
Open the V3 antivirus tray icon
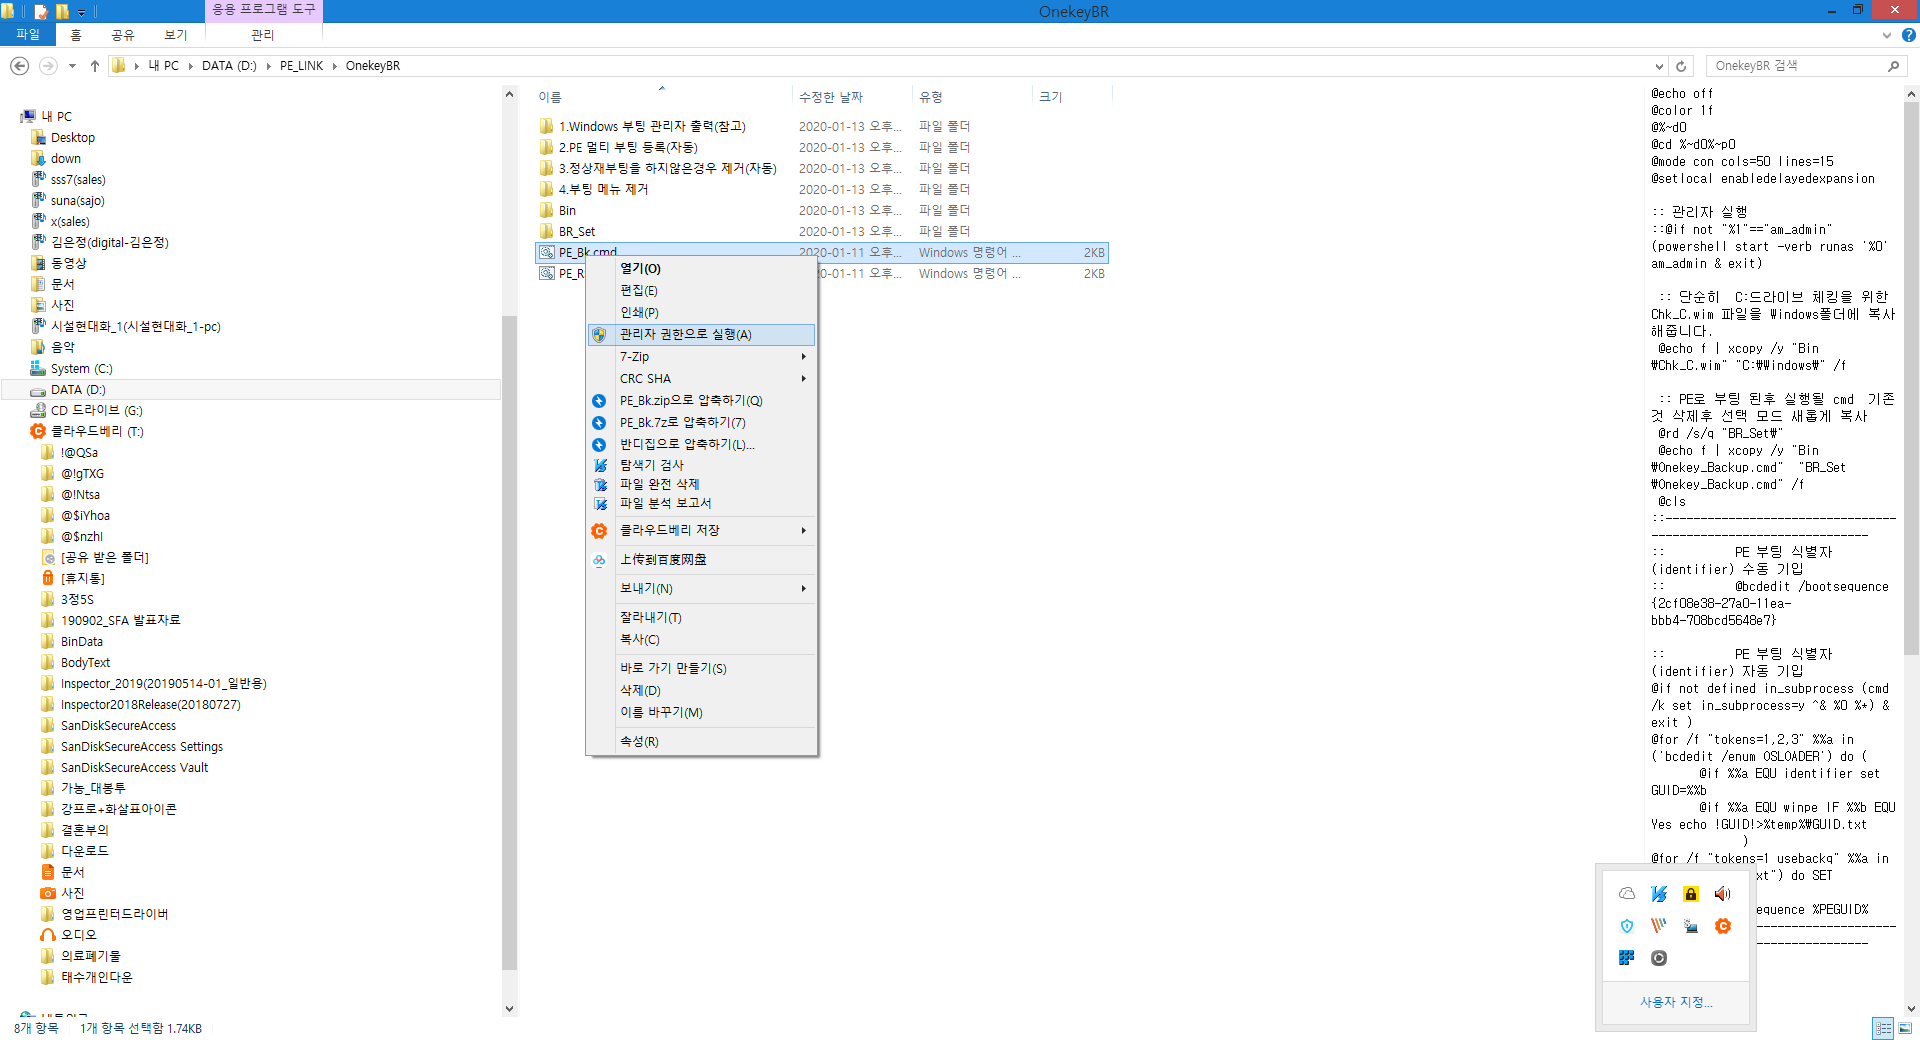coord(1659,894)
